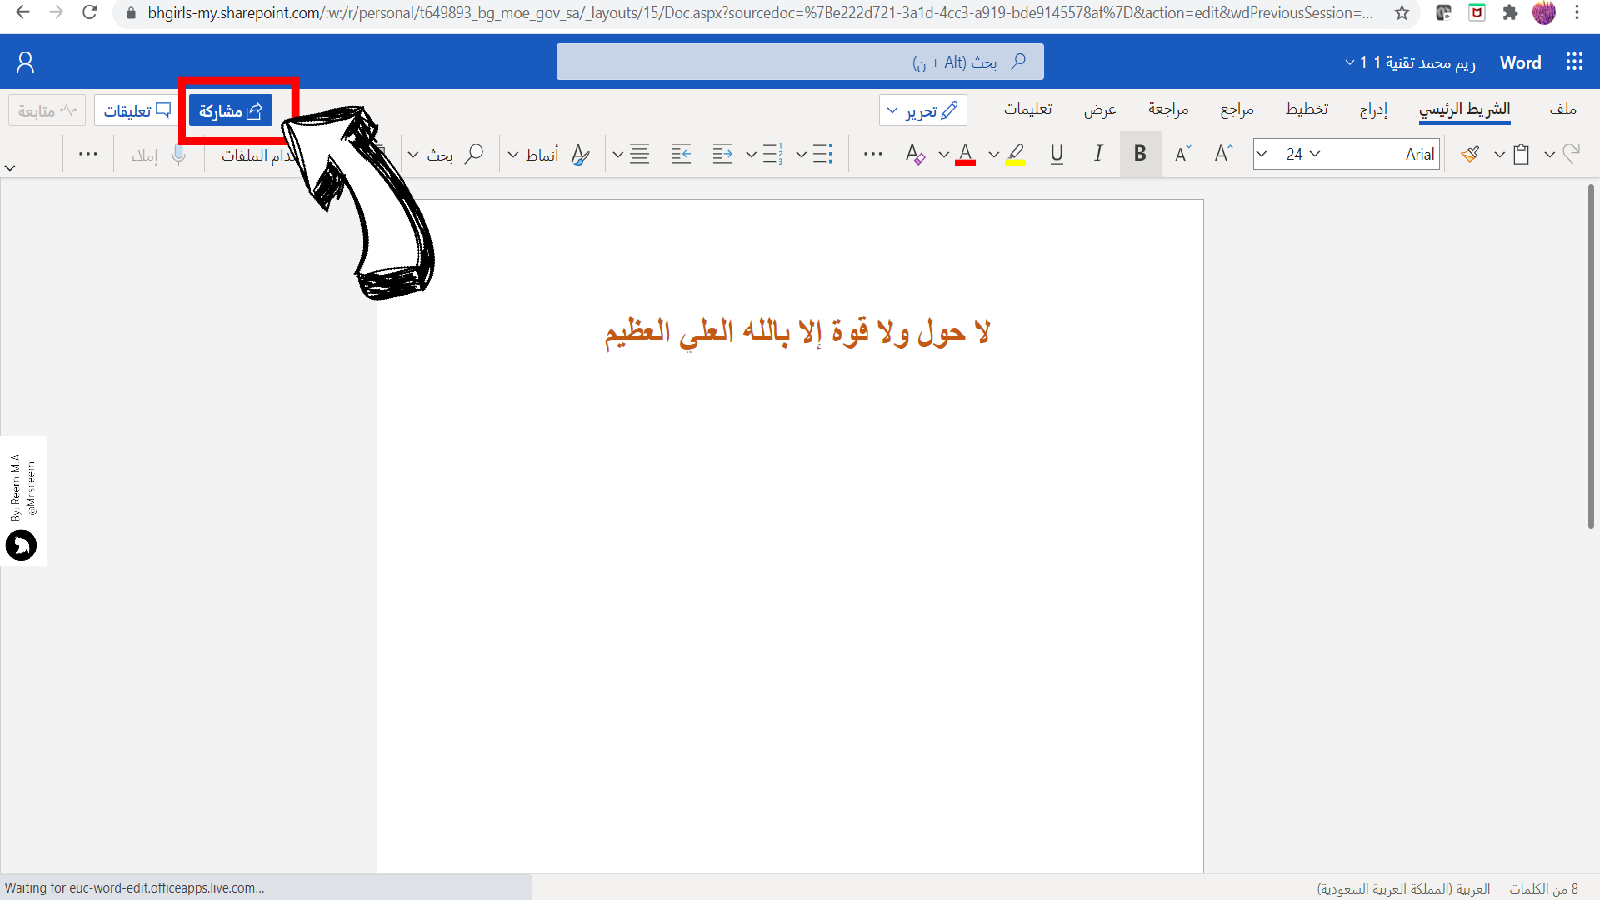
Task: Open the ملف (File) menu
Action: click(x=1562, y=109)
